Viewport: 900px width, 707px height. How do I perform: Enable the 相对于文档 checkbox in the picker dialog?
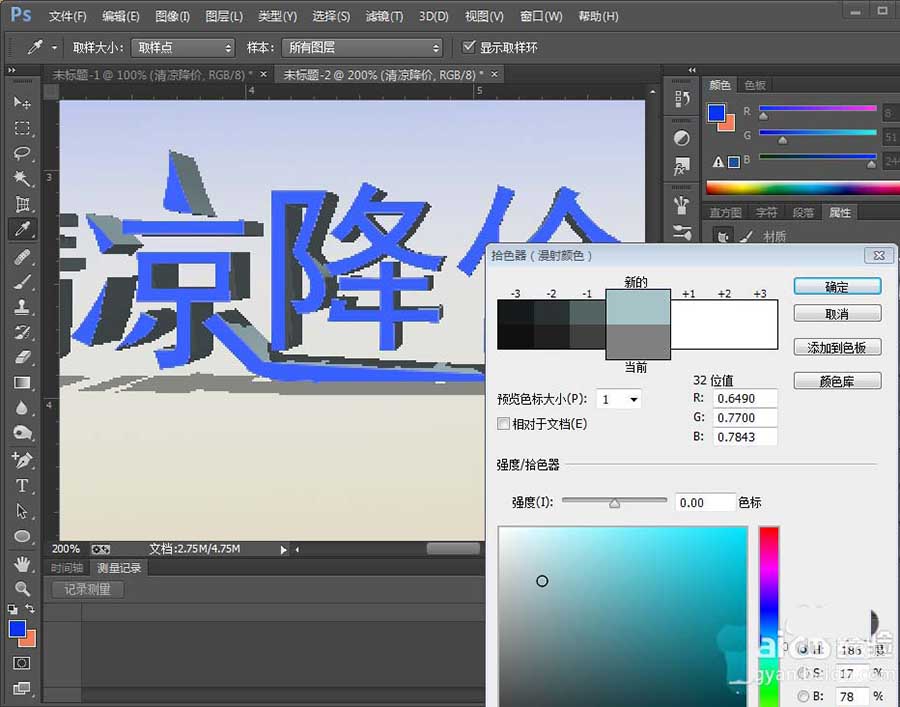[504, 423]
